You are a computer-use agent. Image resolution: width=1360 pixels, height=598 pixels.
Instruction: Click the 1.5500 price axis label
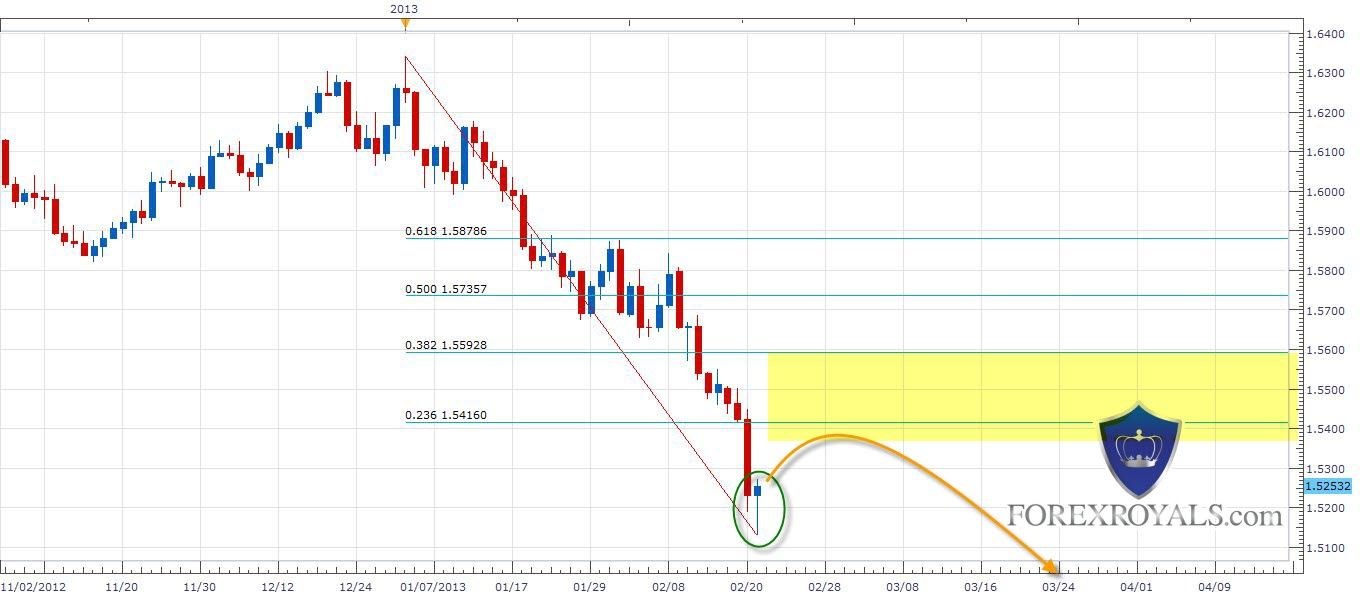pos(1326,390)
